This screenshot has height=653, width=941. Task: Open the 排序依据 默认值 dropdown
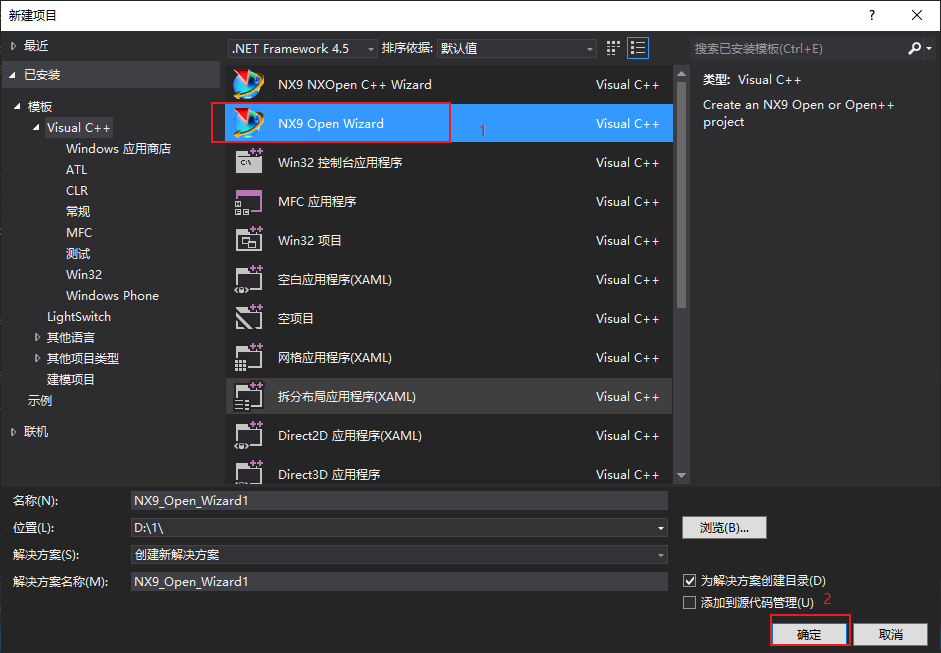[517, 49]
